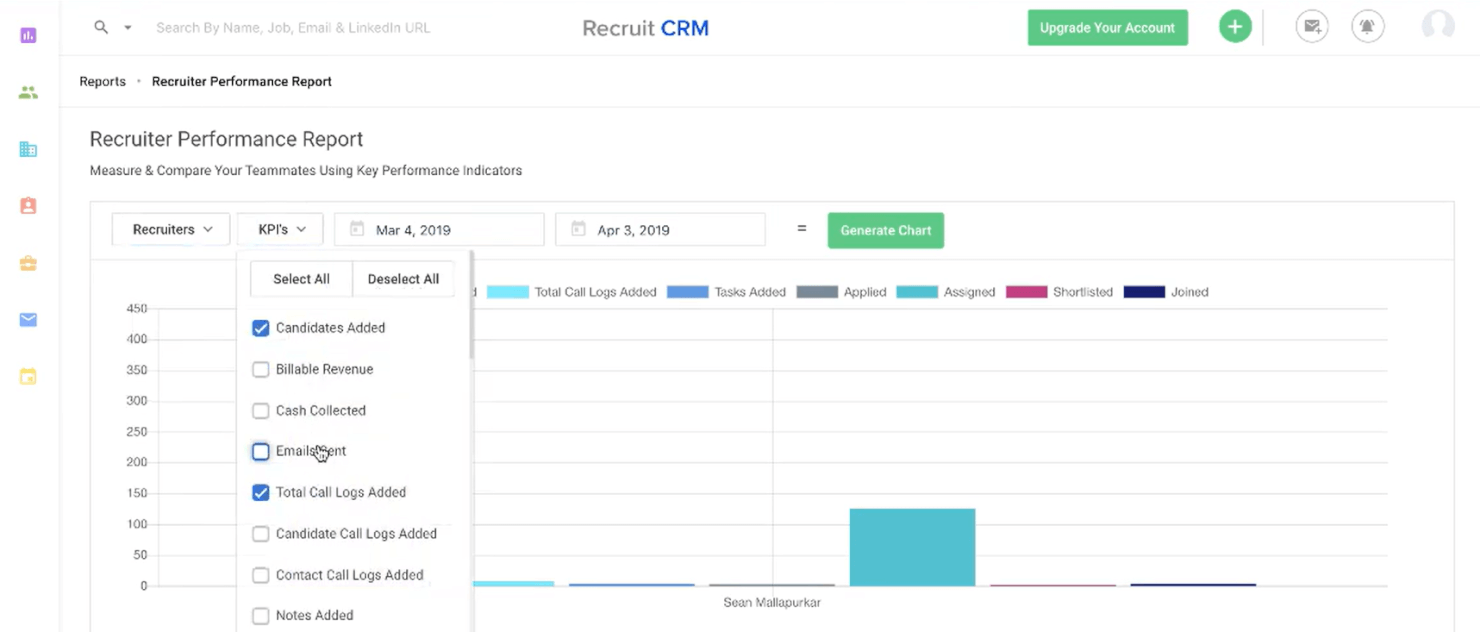Open the Mar 4, 2019 start date field
1480x632 pixels.
pyautogui.click(x=439, y=229)
